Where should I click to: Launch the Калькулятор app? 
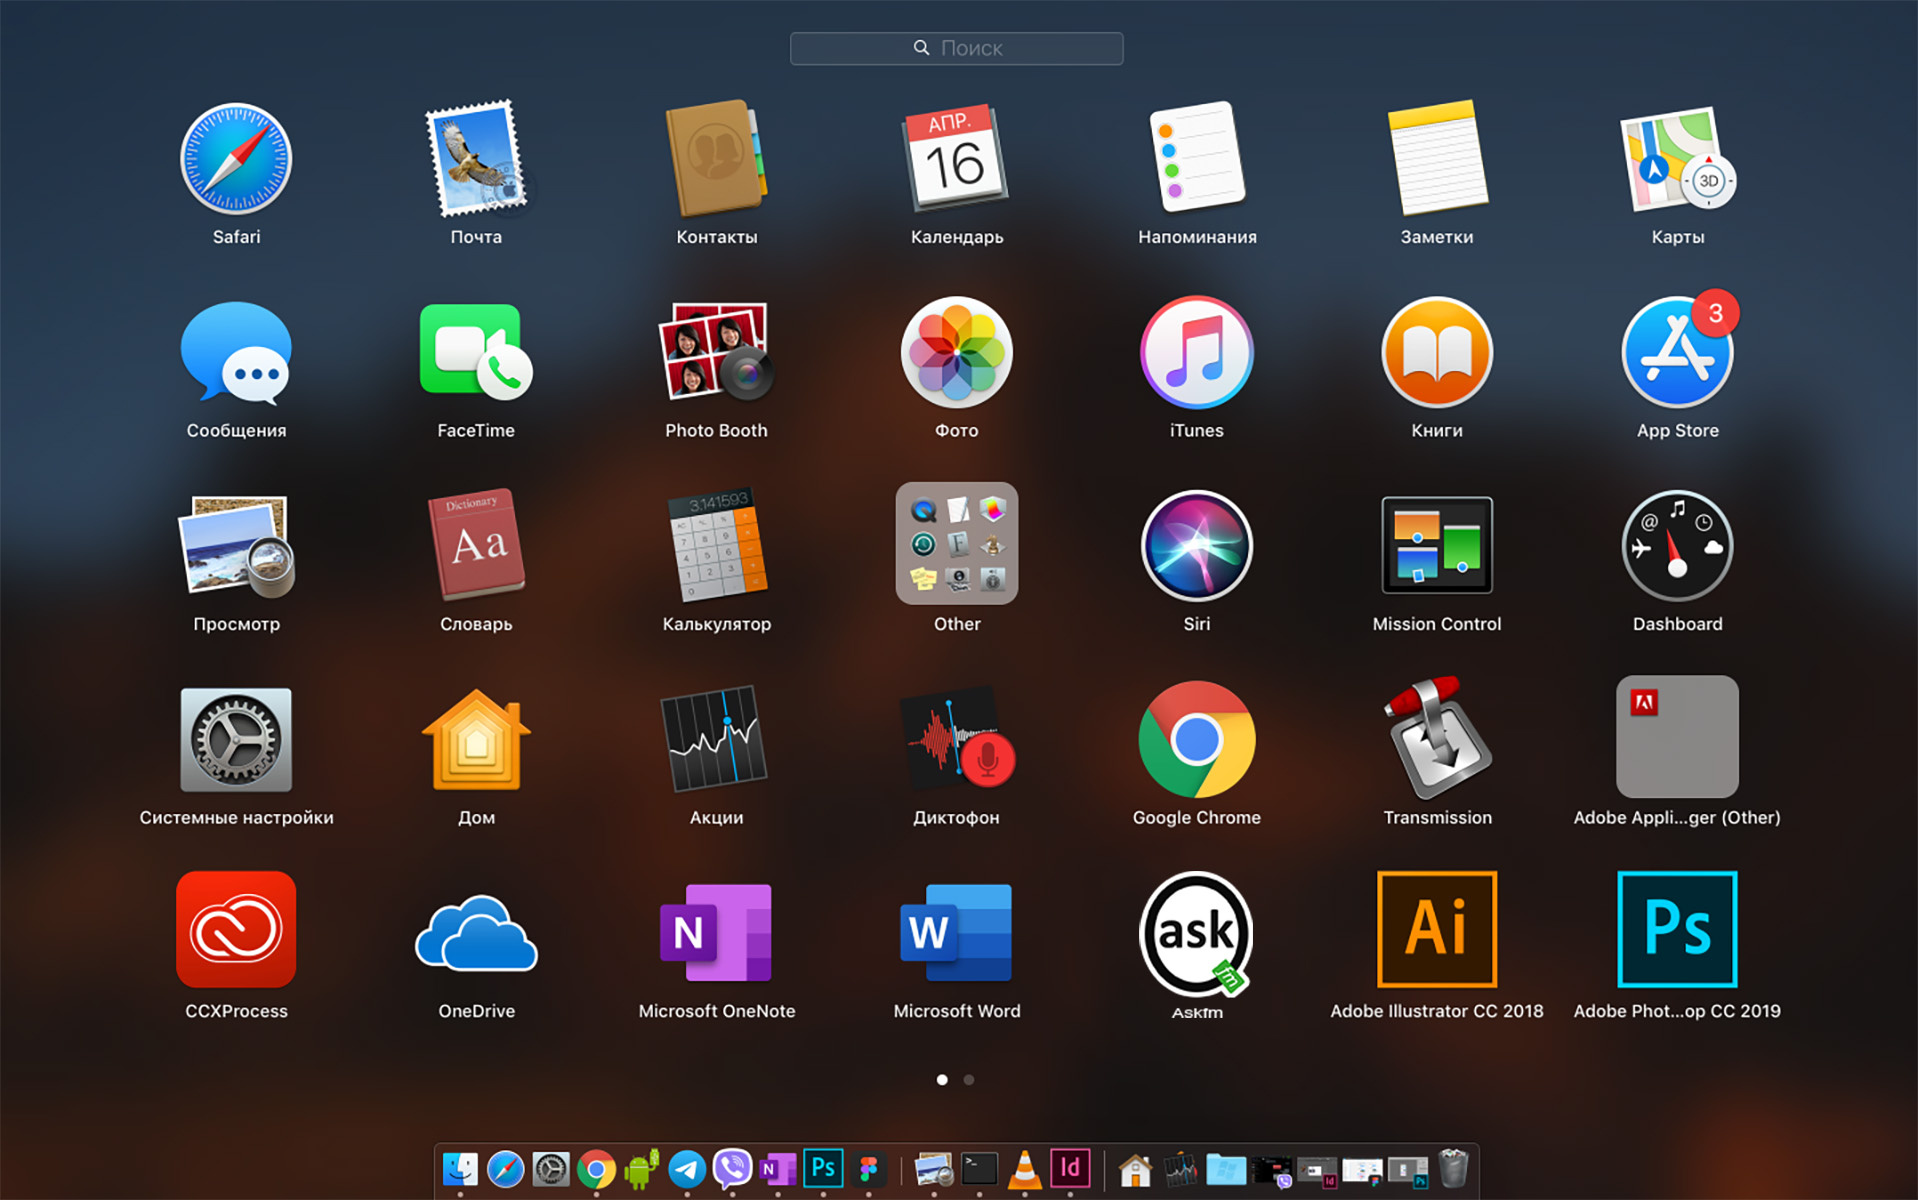pyautogui.click(x=716, y=546)
